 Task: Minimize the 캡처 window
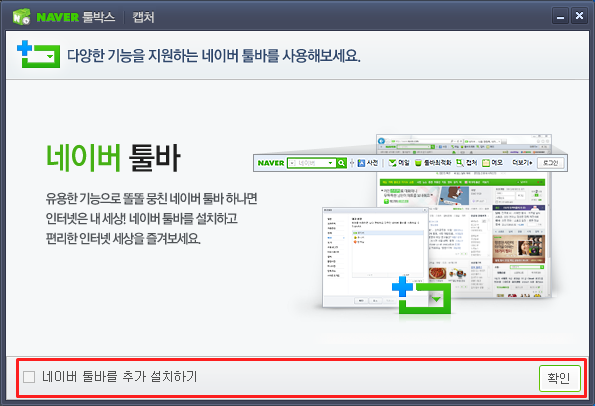[x=560, y=16]
